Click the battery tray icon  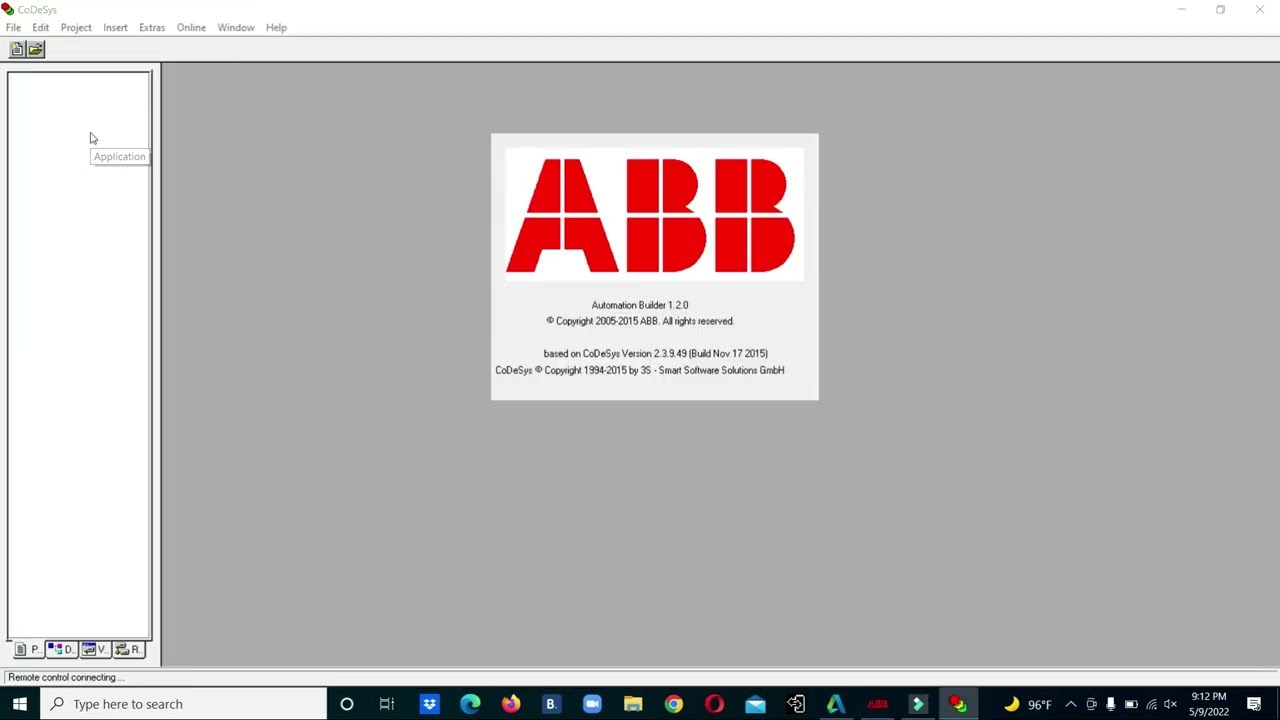pos(1131,704)
